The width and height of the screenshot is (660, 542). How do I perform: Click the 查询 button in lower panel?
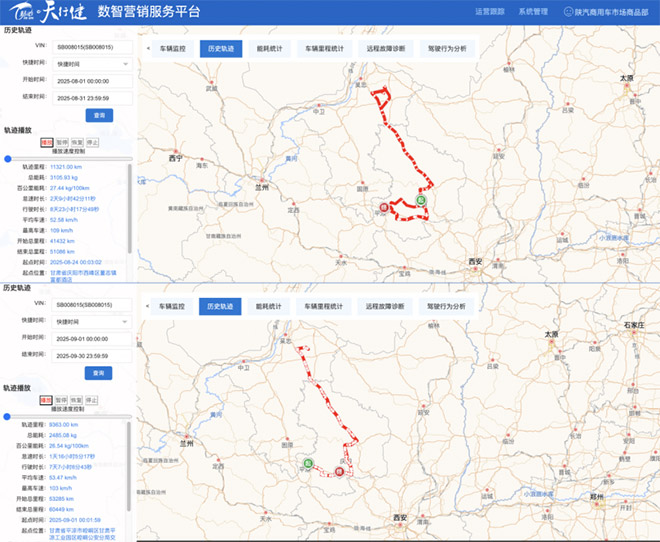tap(97, 372)
